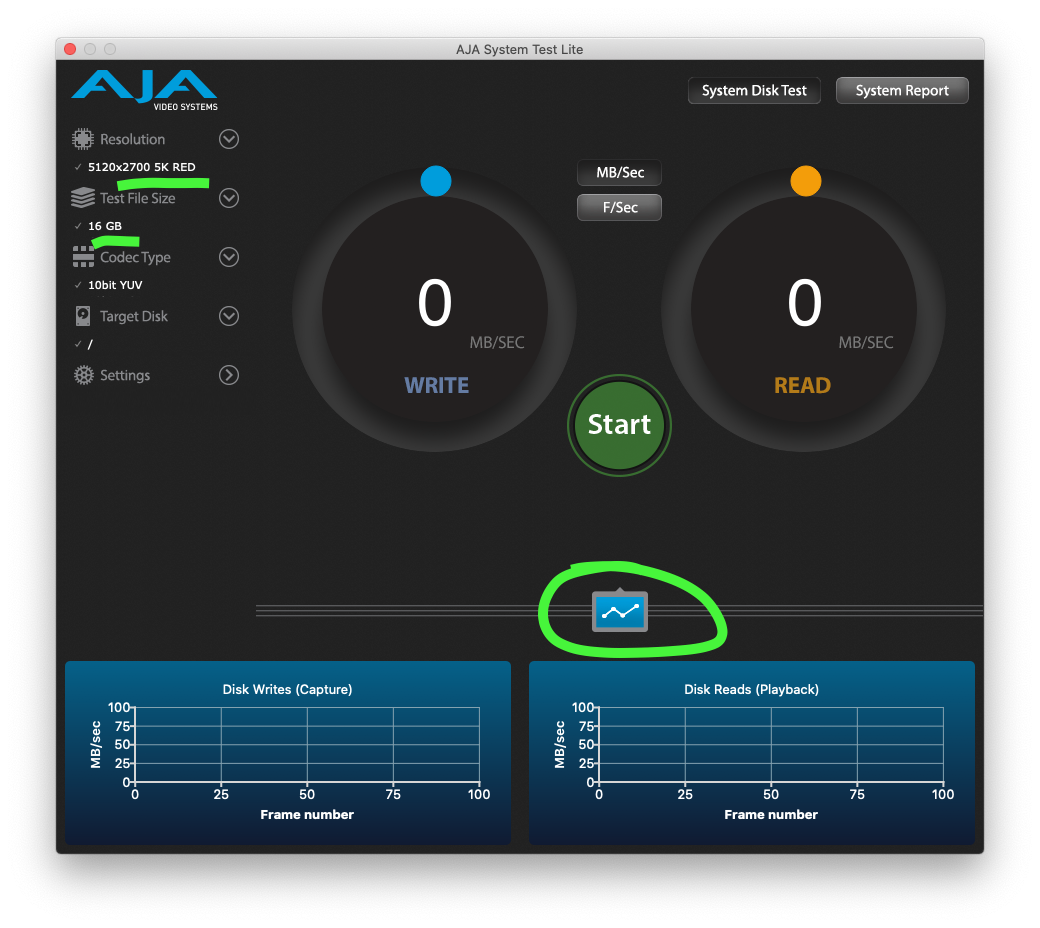The height and width of the screenshot is (928, 1040).
Task: Expand the Codec Type dropdown
Action: click(x=229, y=257)
